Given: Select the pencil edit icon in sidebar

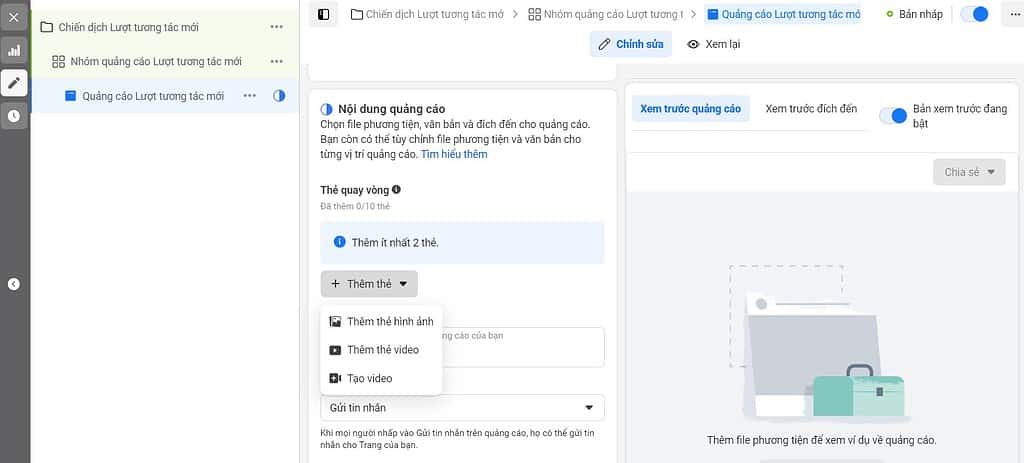Looking at the screenshot, I should pos(14,83).
